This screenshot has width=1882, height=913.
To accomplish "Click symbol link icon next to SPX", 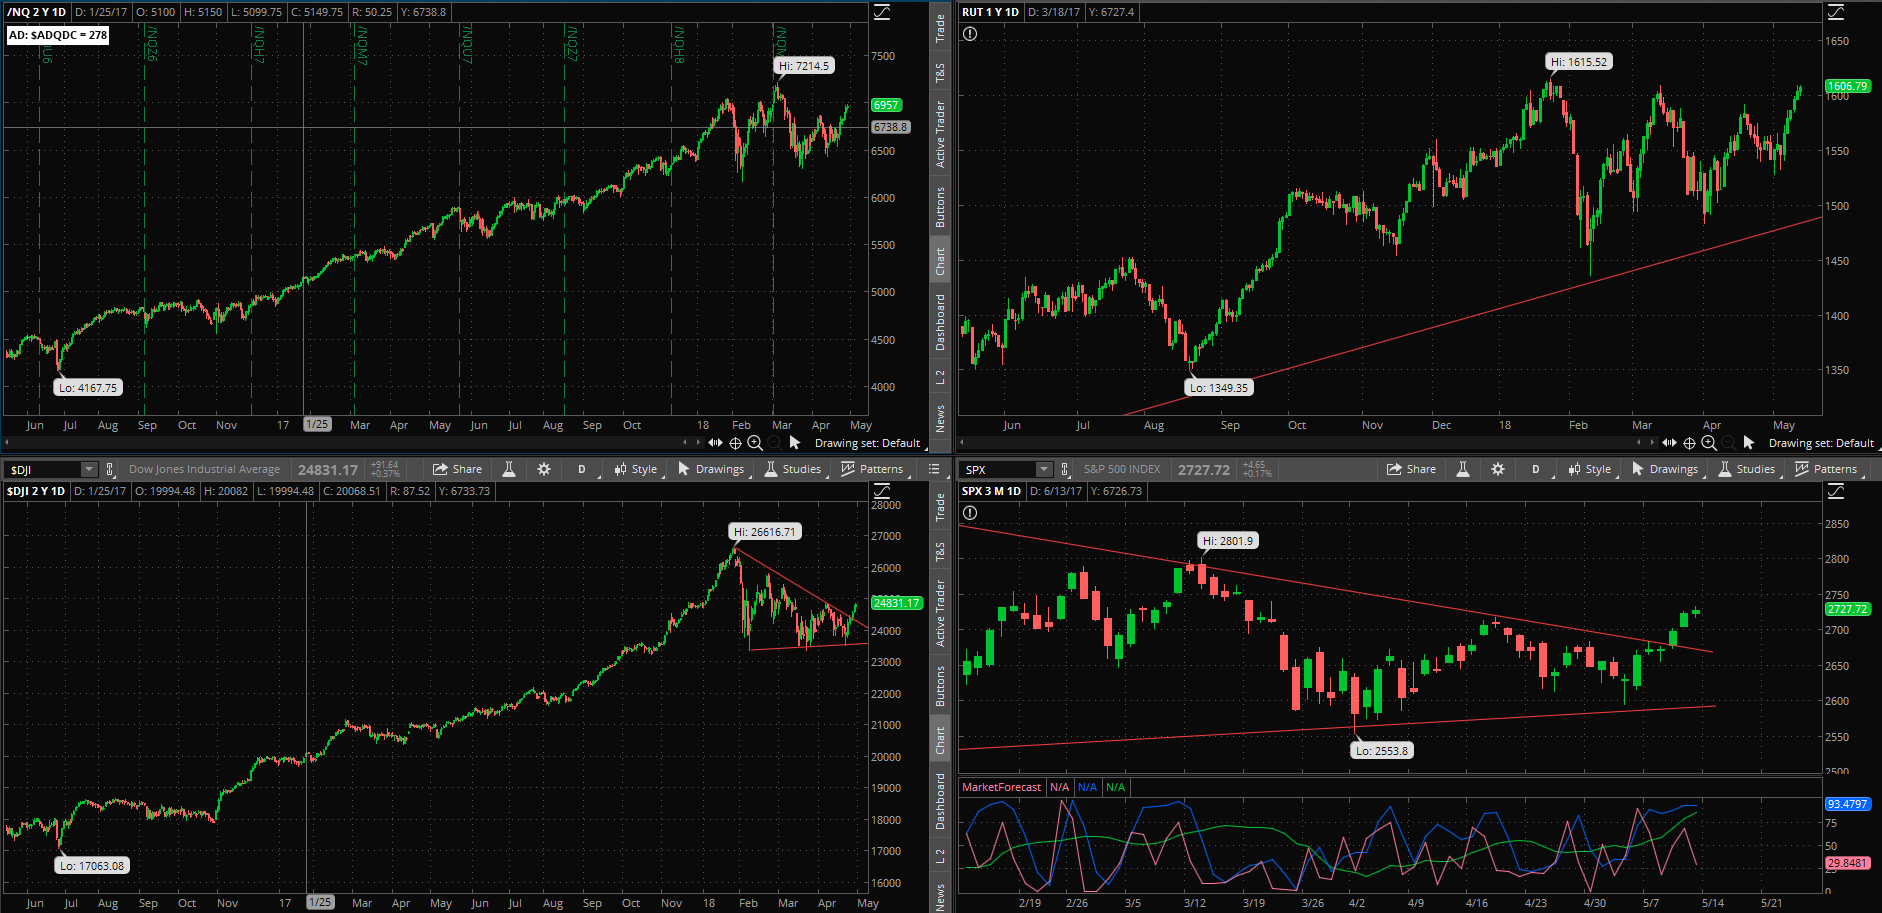I will coord(1065,469).
